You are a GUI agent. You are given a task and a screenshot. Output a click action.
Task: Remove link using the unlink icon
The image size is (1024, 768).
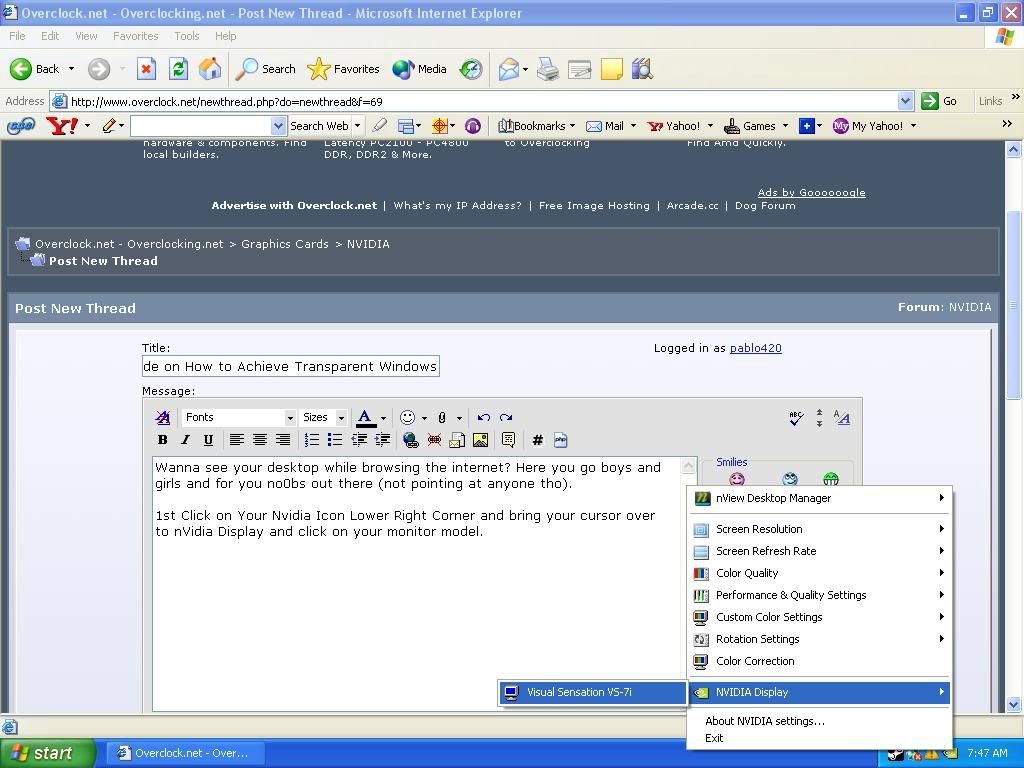[434, 440]
